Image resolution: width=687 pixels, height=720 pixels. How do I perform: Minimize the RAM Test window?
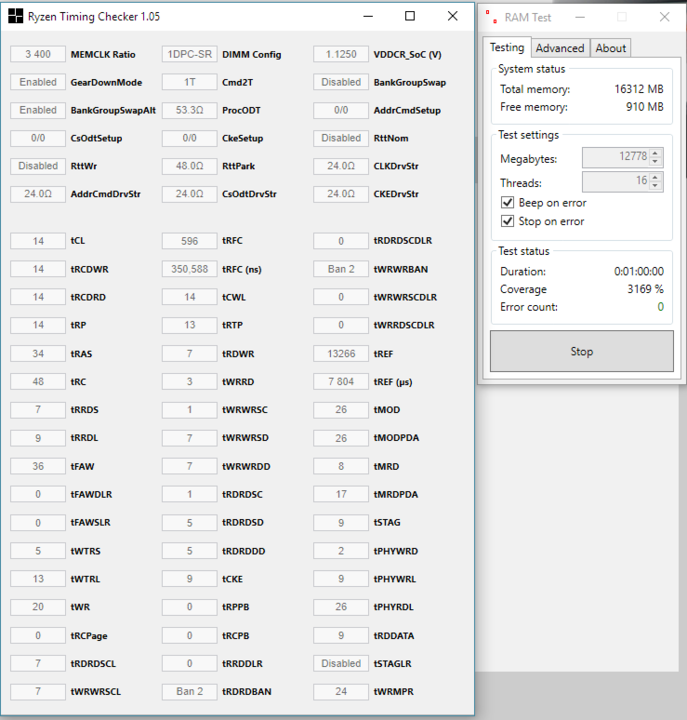(580, 17)
